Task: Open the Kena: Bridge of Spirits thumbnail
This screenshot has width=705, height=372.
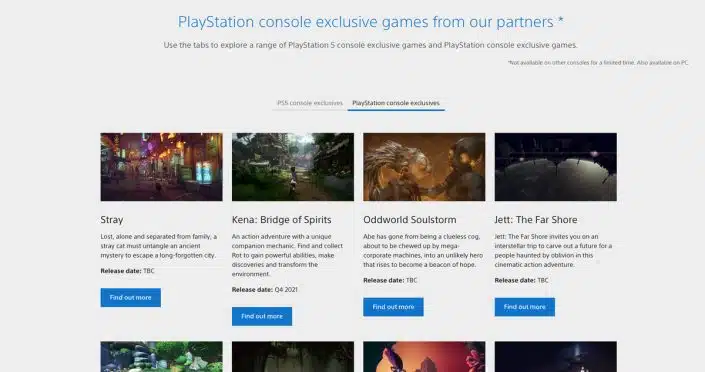Action: pos(293,167)
